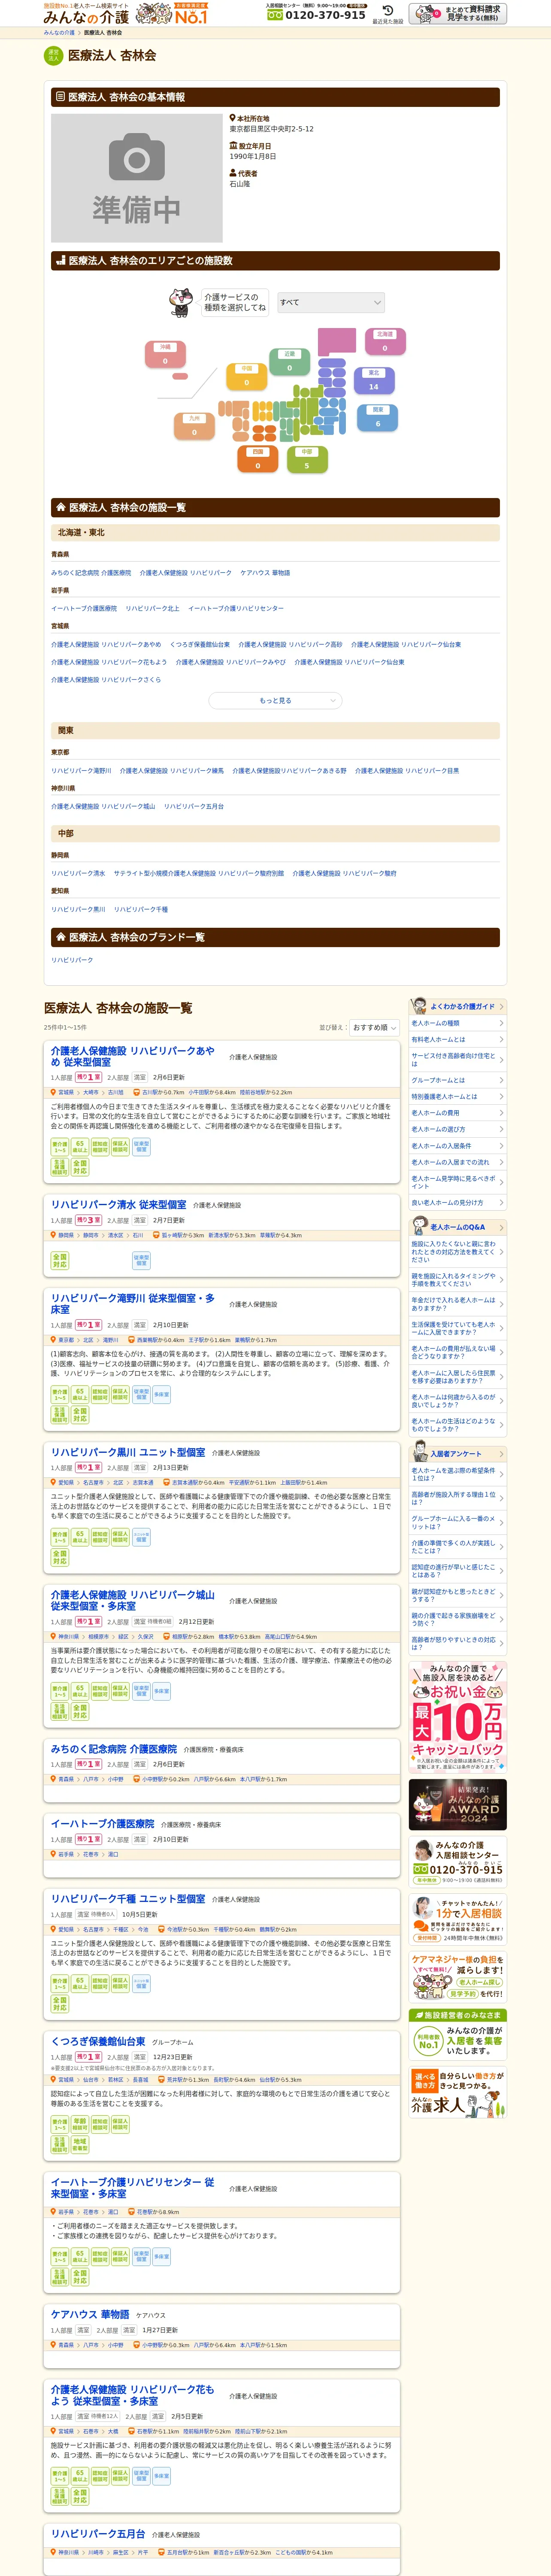The width and height of the screenshot is (551, 2576).
Task: Open リハビリパーク黒川 ユニット型個室 listing title
Action: pyautogui.click(x=128, y=1452)
